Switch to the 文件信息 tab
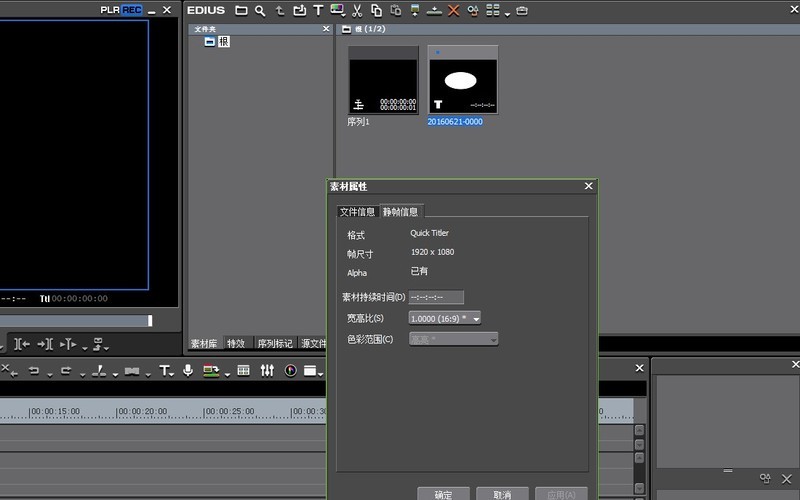The width and height of the screenshot is (800, 500). (x=357, y=211)
